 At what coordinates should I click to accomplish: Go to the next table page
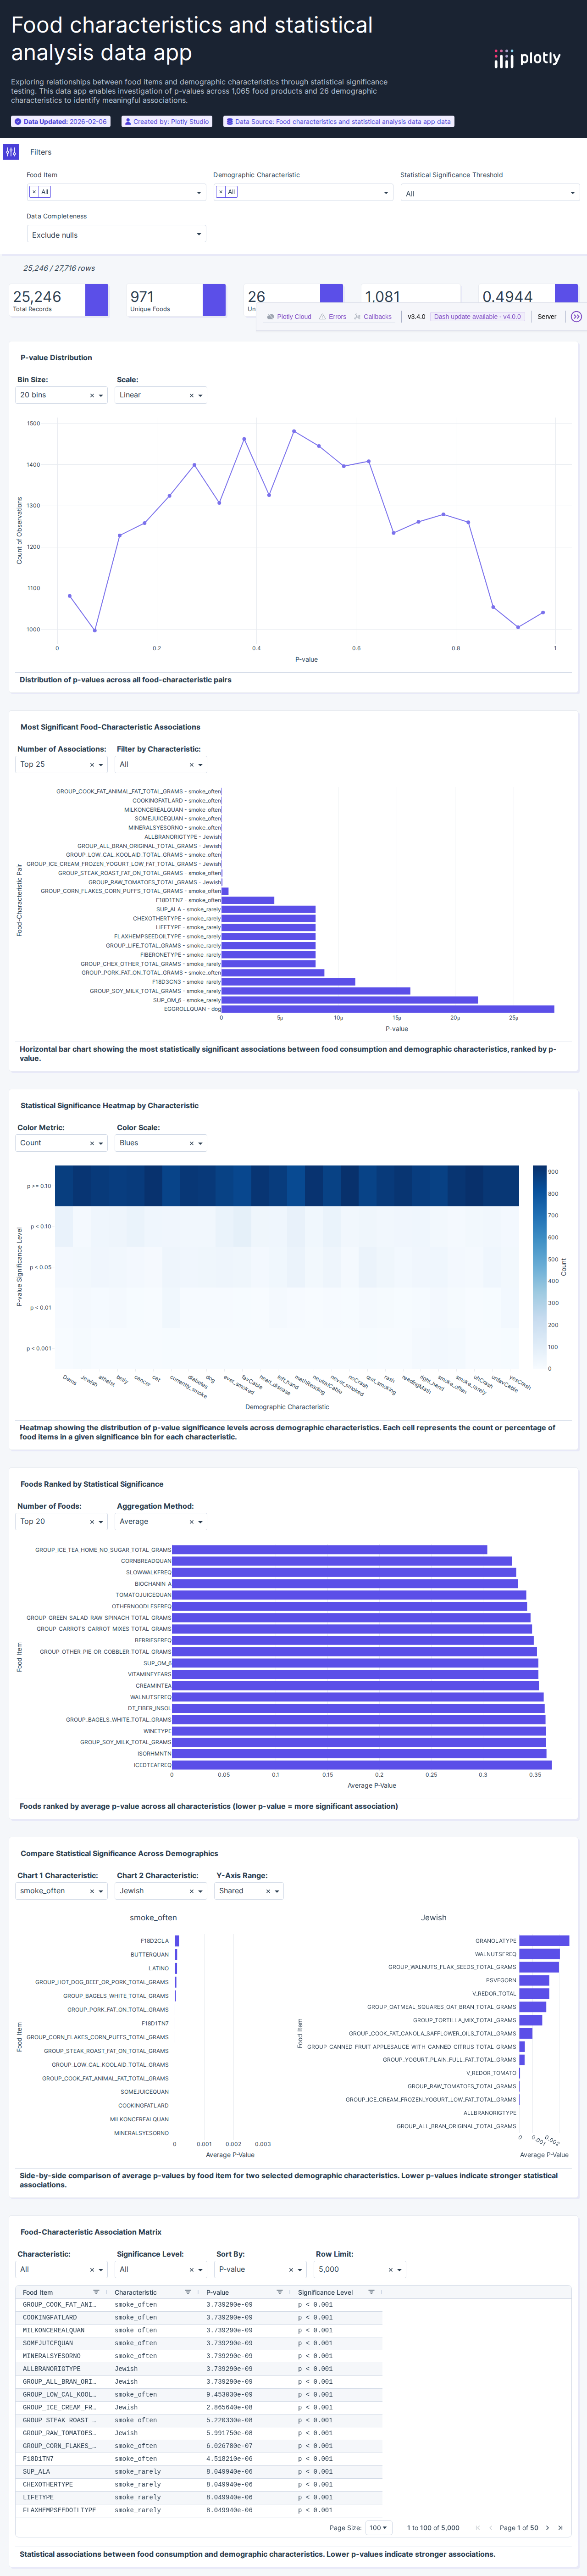(547, 2528)
